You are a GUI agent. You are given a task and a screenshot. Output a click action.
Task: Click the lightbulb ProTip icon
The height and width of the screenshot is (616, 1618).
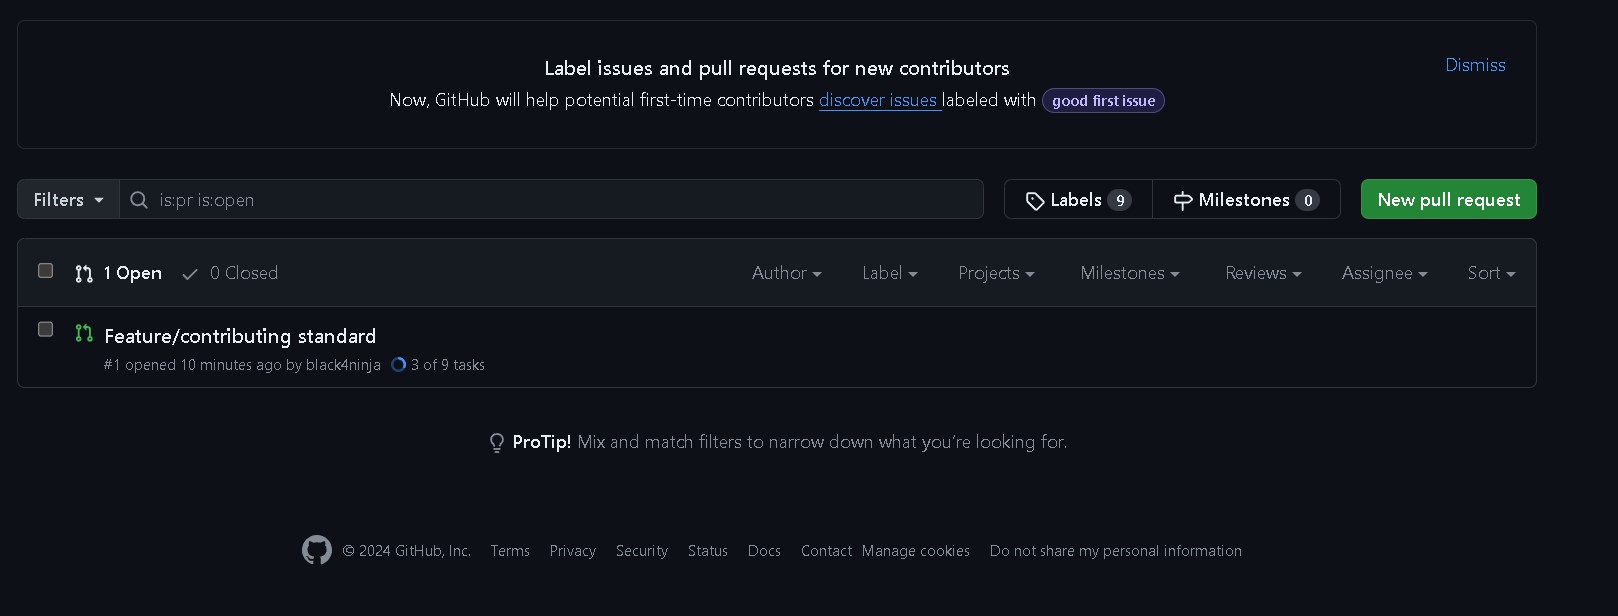[x=496, y=442]
